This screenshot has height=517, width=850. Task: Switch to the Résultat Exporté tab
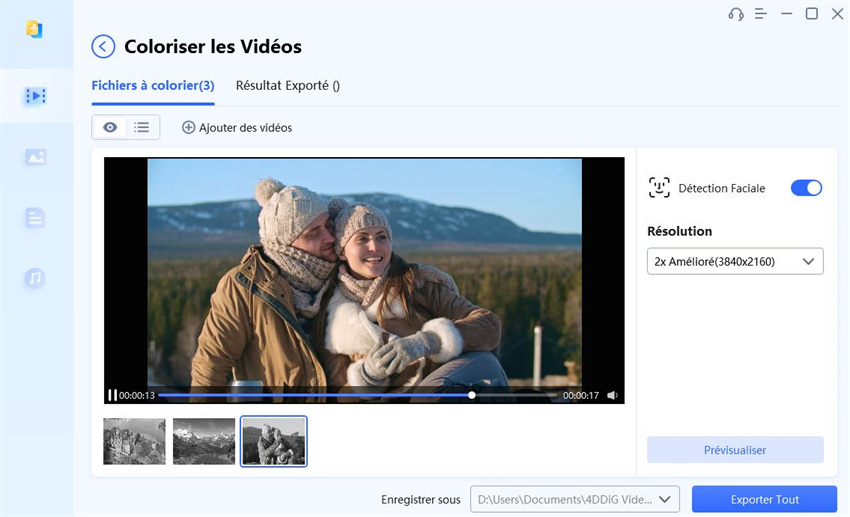[x=288, y=86]
